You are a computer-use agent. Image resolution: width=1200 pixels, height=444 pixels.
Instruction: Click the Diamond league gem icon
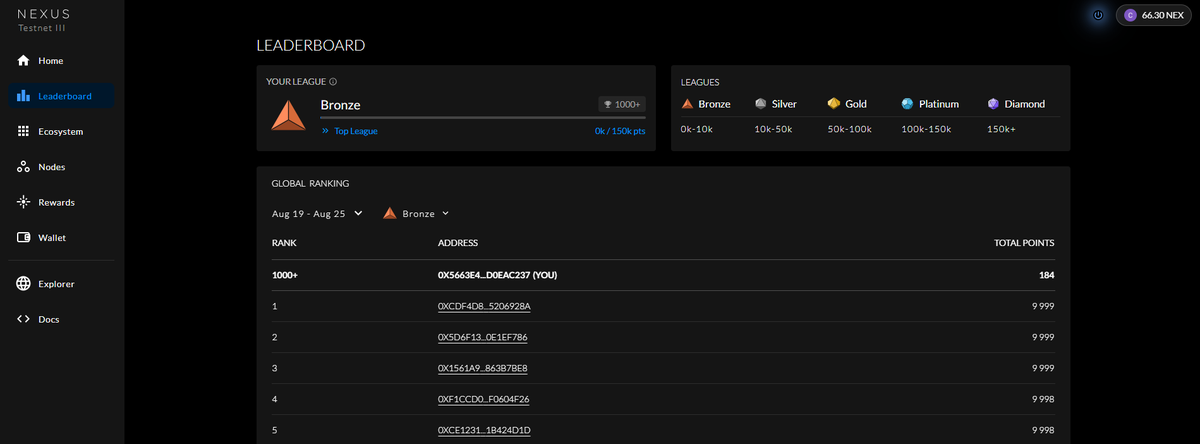993,104
